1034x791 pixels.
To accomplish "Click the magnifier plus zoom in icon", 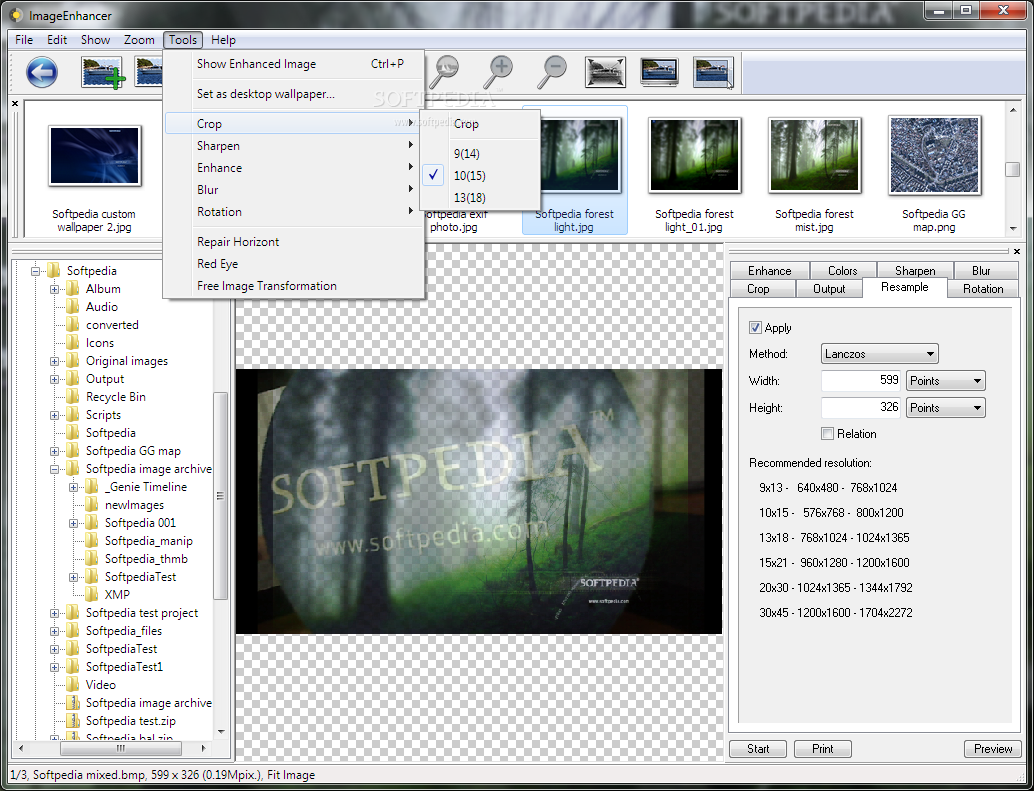I will [499, 72].
